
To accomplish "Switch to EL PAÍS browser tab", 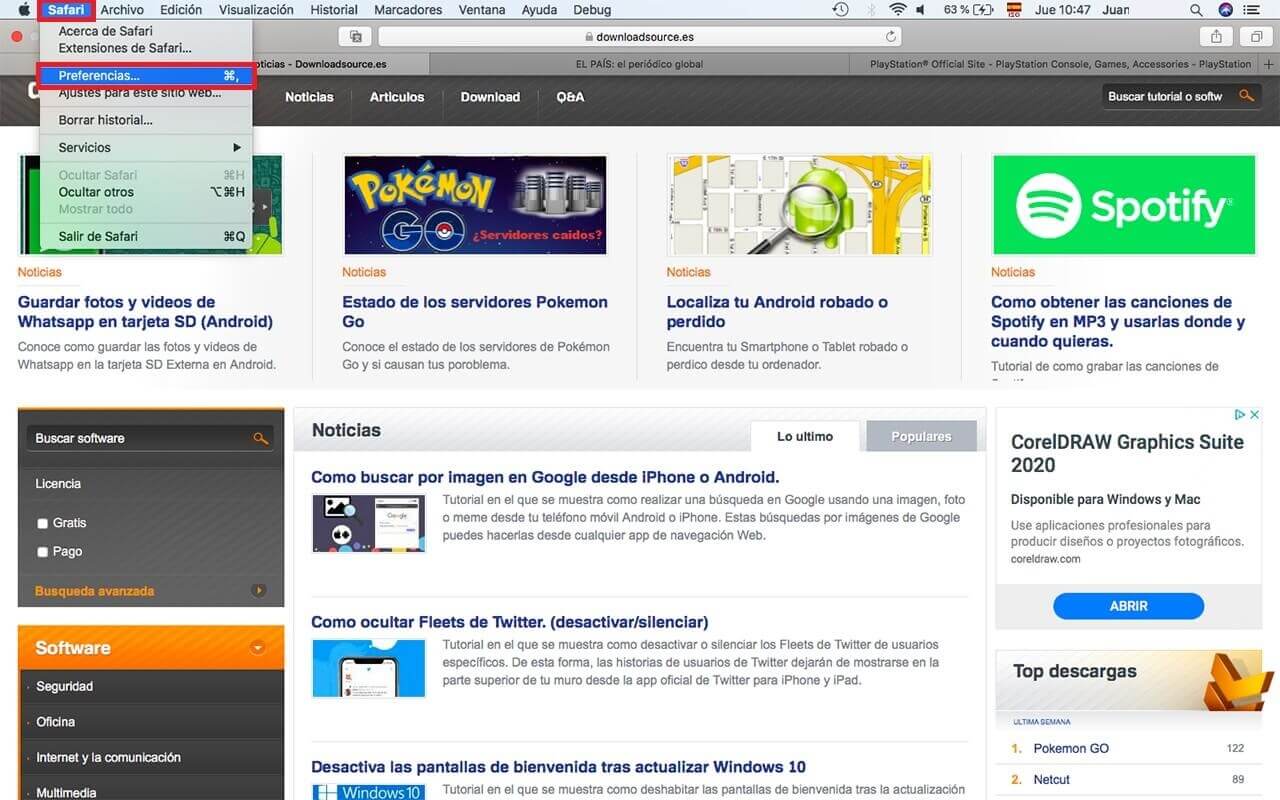I will (639, 64).
